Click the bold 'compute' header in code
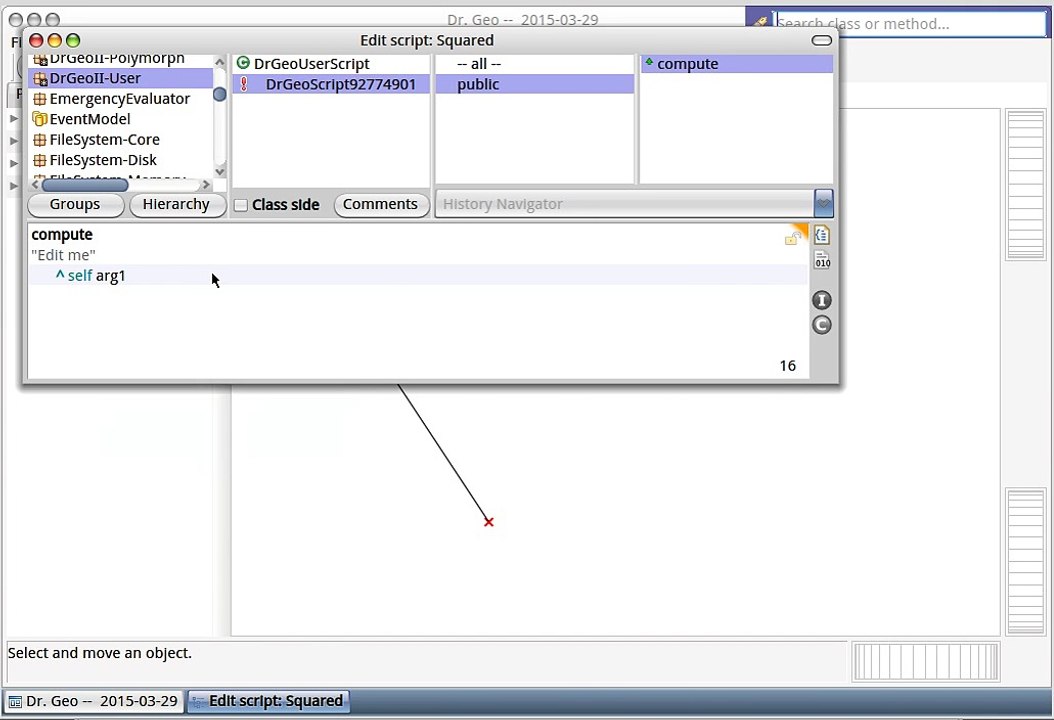The width and height of the screenshot is (1054, 720). tap(62, 235)
